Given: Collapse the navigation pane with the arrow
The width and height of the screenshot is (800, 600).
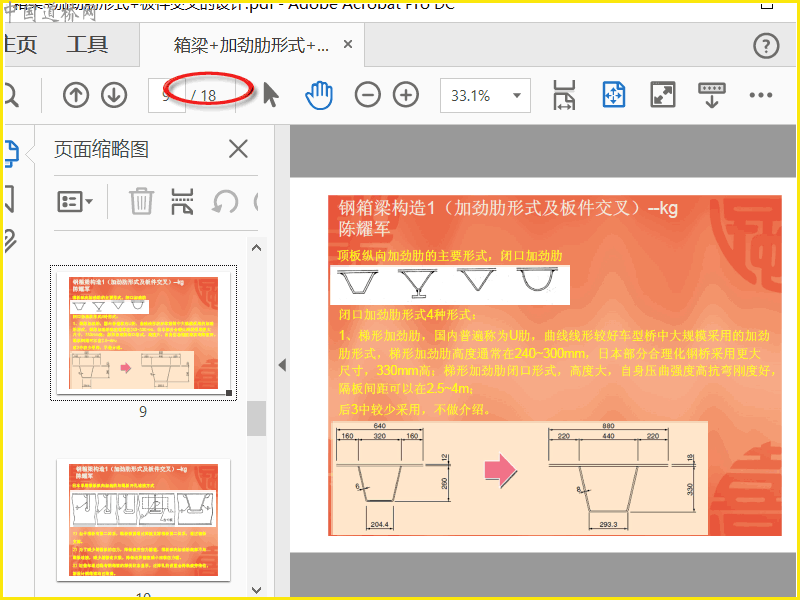Looking at the screenshot, I should [282, 365].
